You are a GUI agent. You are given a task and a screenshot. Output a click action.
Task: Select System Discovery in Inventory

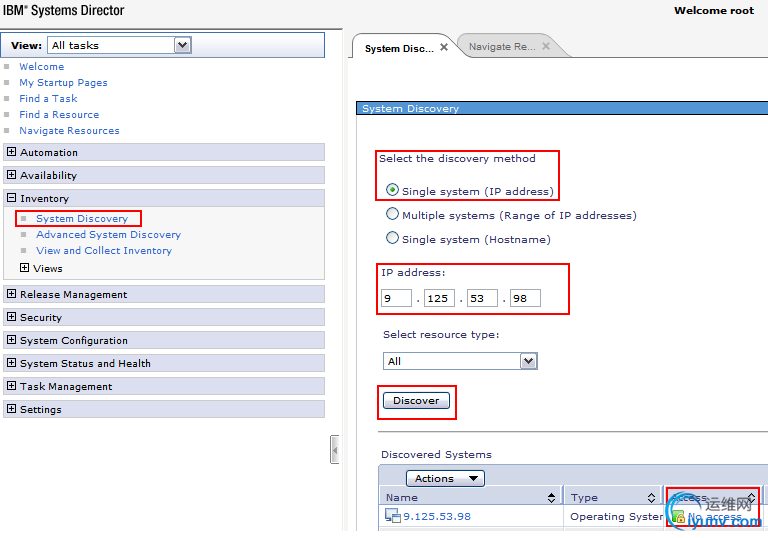pos(82,219)
